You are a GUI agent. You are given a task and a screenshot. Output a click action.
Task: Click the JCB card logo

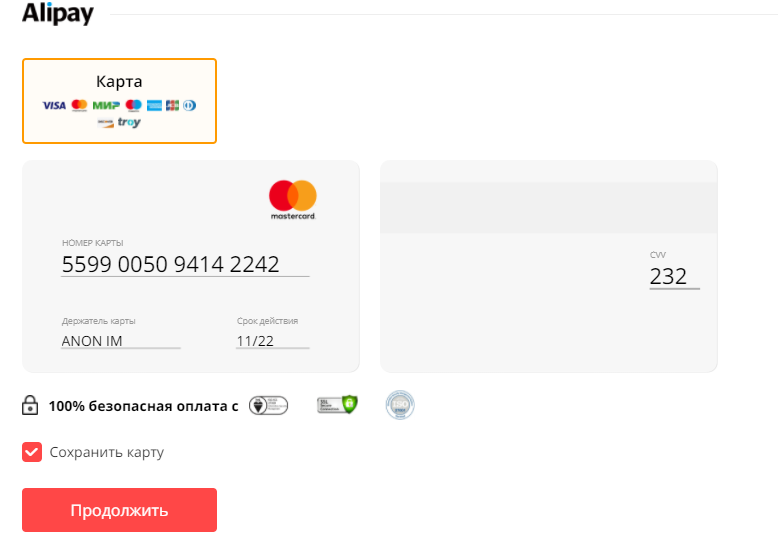pyautogui.click(x=172, y=105)
